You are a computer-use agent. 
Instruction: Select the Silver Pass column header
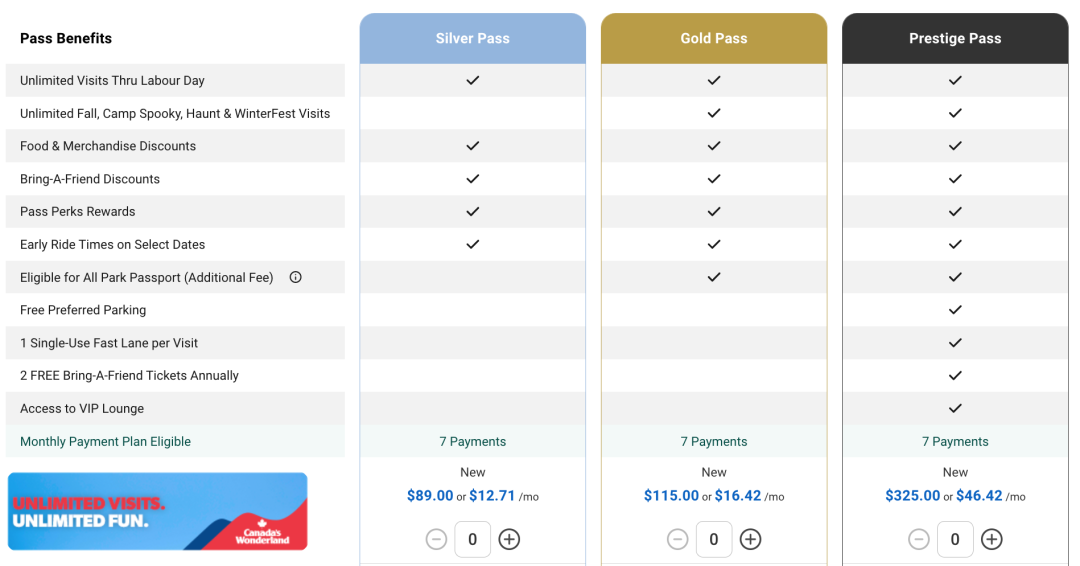point(472,39)
